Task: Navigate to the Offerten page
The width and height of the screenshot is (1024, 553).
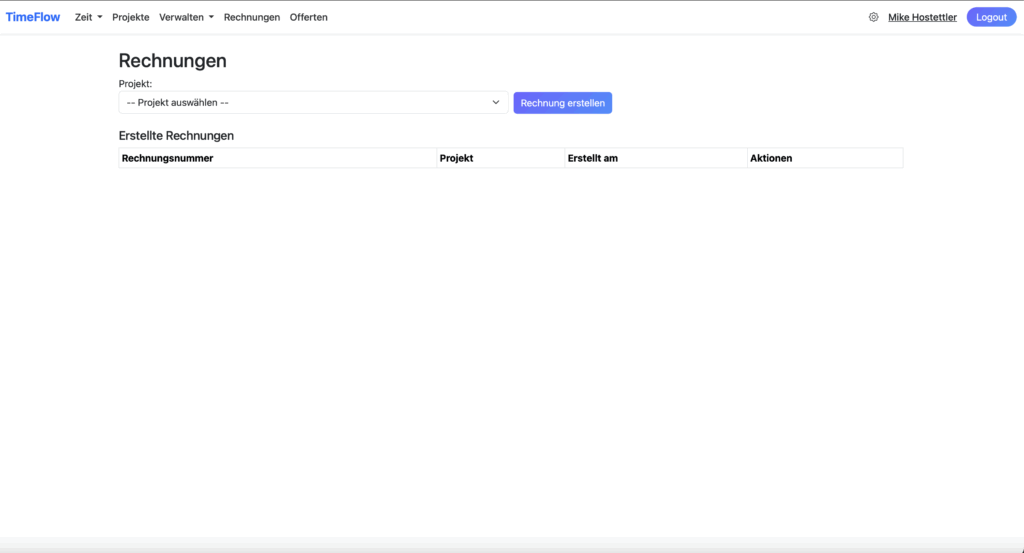Action: pyautogui.click(x=308, y=17)
